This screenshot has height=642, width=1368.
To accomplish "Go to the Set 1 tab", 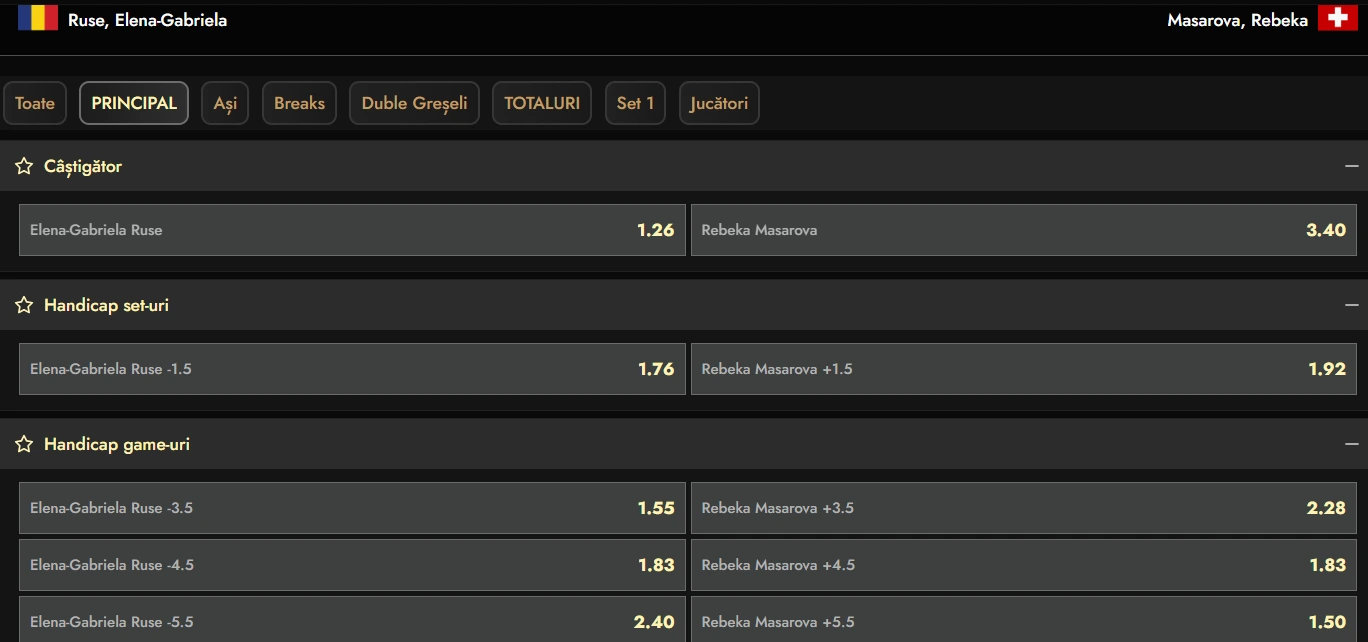I will [x=635, y=103].
